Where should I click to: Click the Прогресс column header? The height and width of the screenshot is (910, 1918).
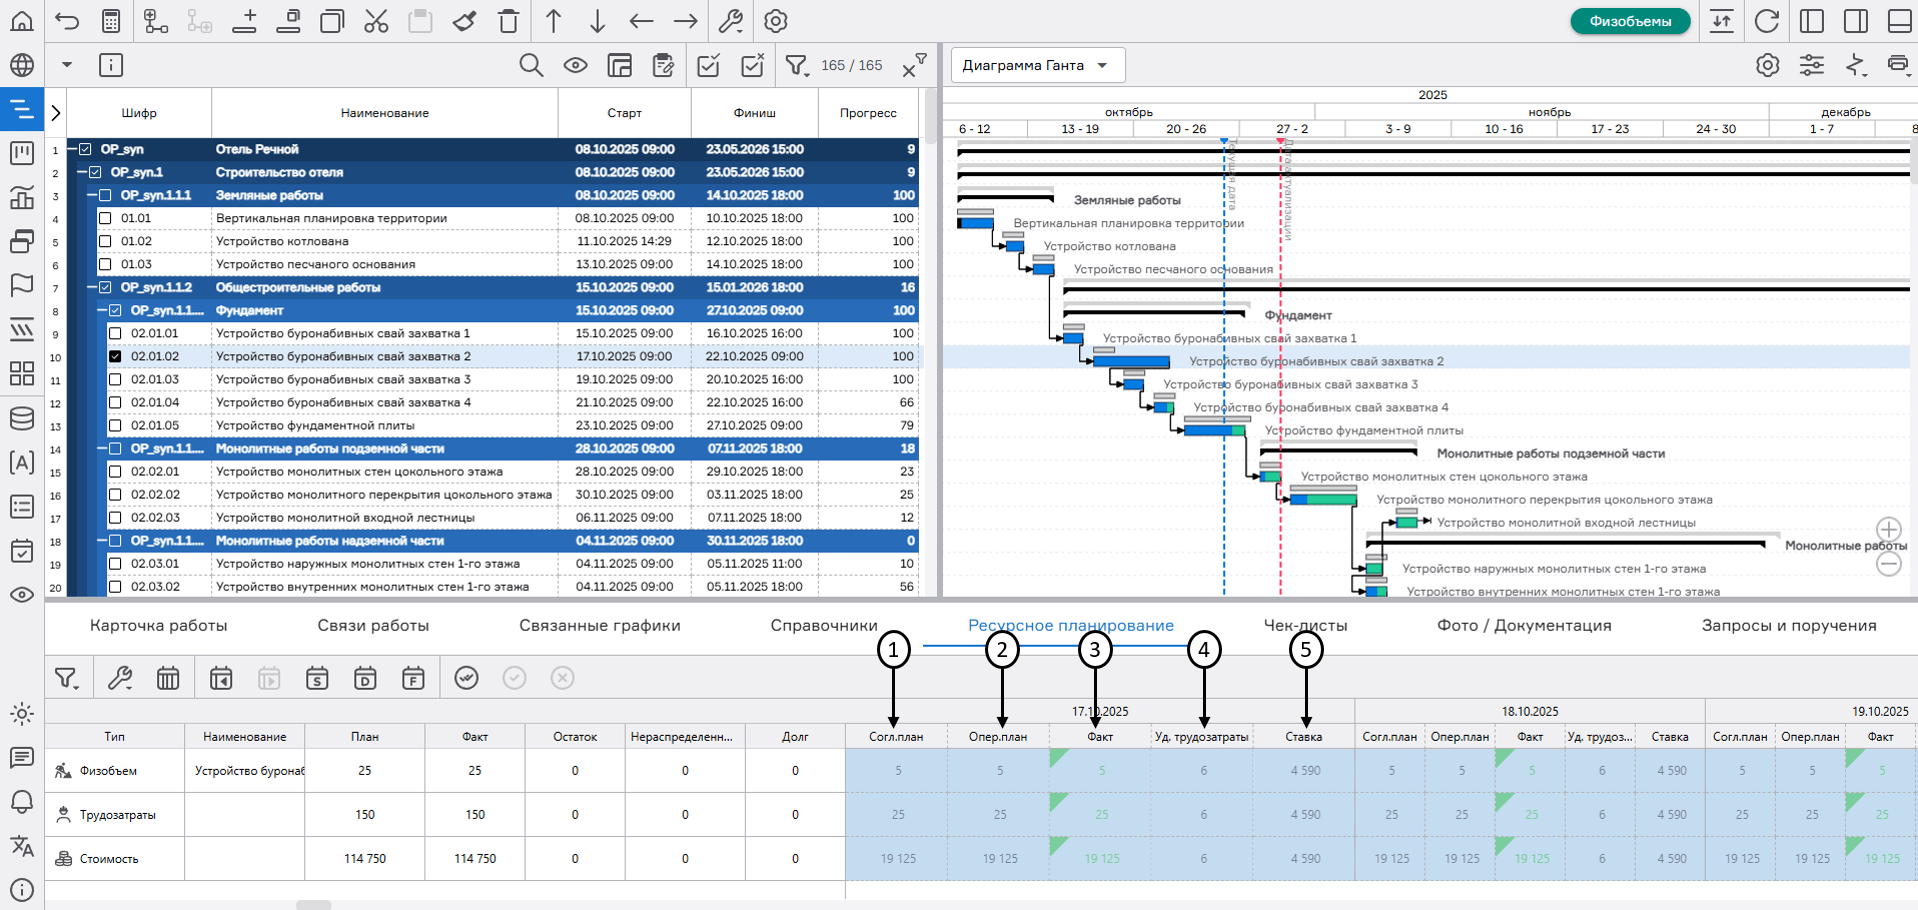867,113
